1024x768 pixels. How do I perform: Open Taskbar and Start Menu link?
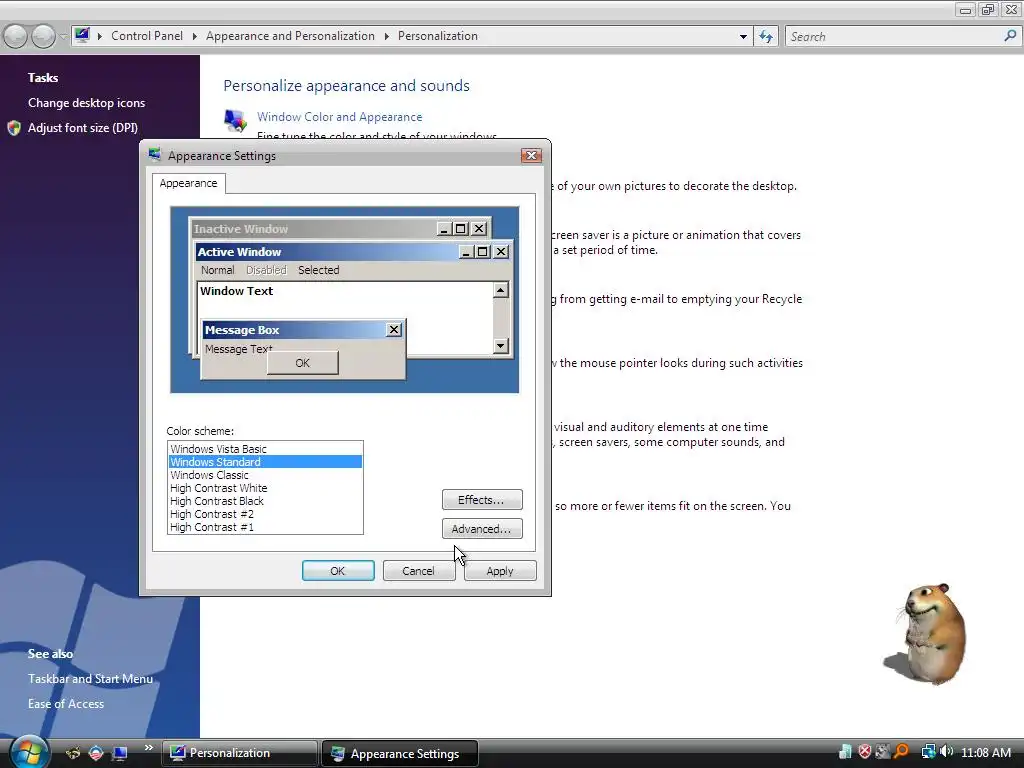coord(90,679)
